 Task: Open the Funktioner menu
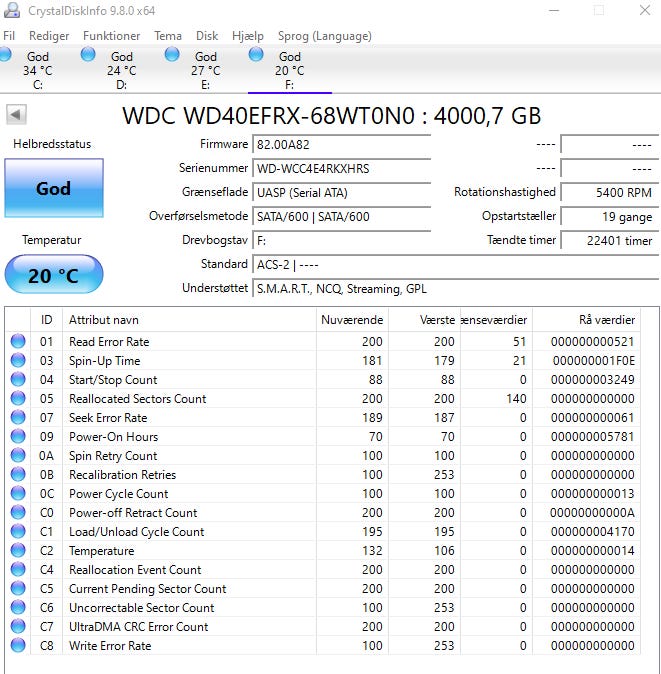pyautogui.click(x=111, y=35)
